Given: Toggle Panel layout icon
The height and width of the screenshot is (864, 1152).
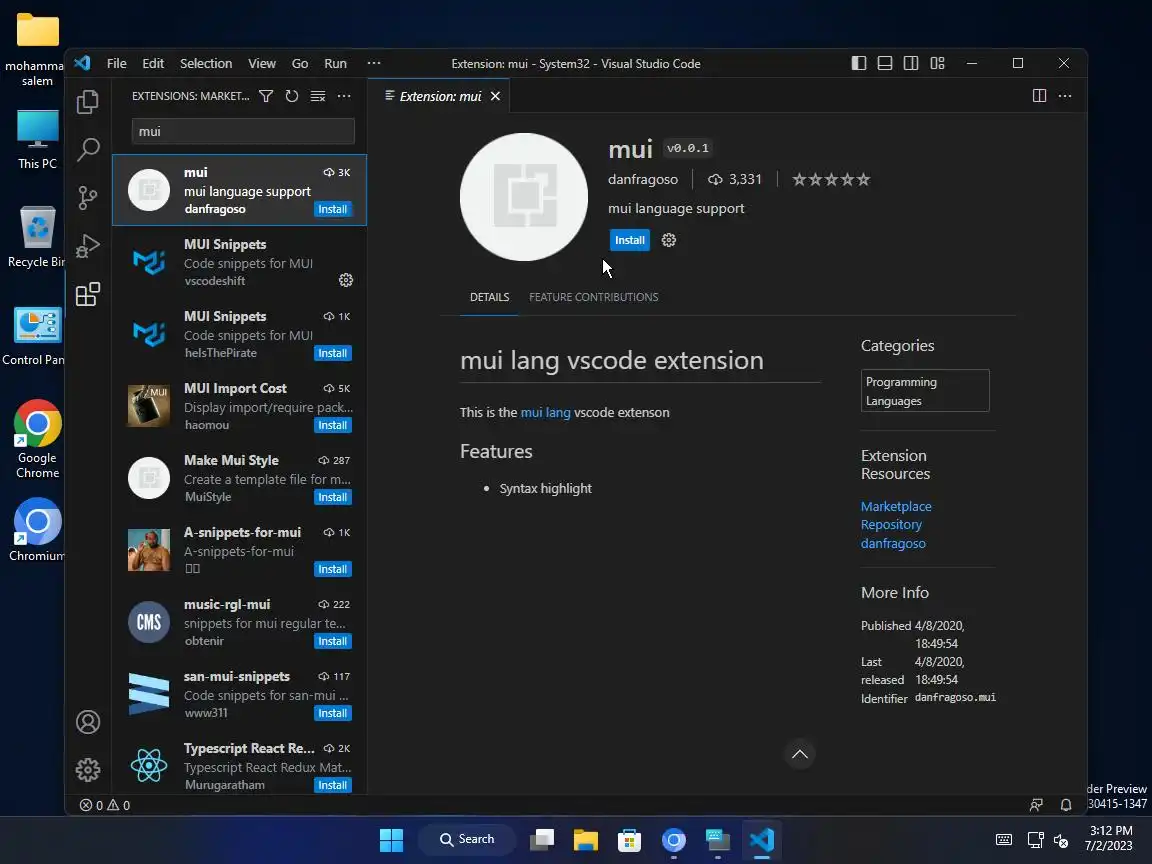Looking at the screenshot, I should (x=885, y=63).
